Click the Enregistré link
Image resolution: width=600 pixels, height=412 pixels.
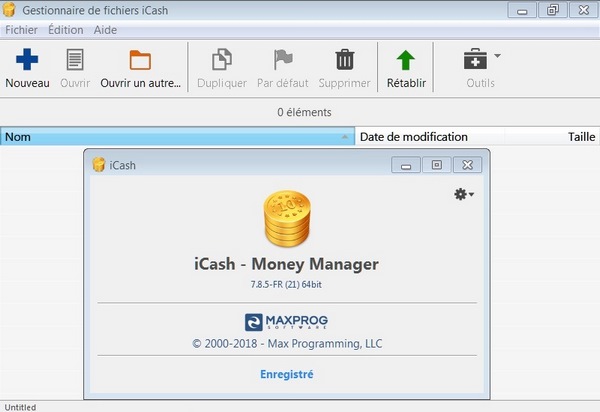point(287,374)
